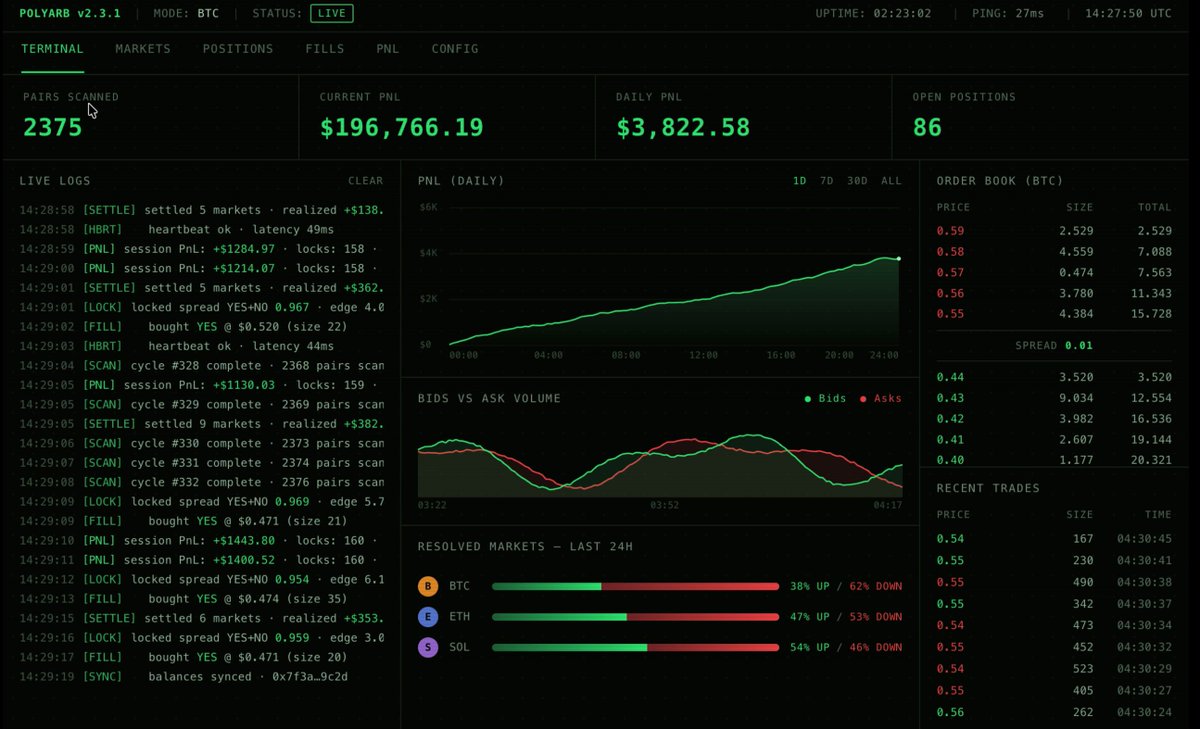This screenshot has height=729, width=1200.
Task: Select the 0.44 bid row in order book
Action: 1054,377
